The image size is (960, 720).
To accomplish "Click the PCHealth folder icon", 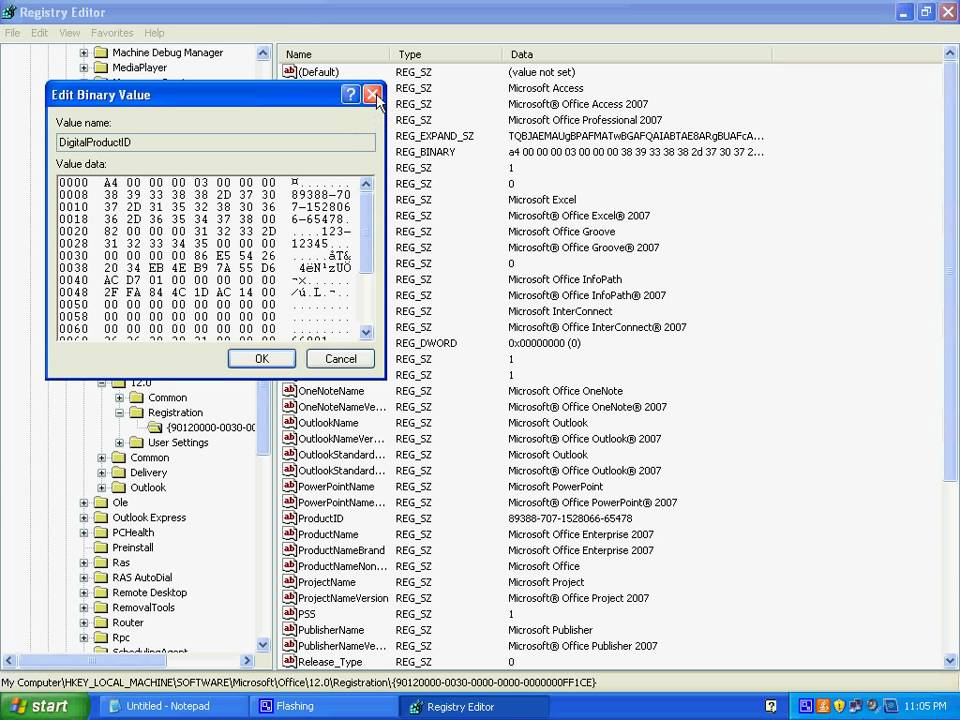I will click(x=101, y=533).
